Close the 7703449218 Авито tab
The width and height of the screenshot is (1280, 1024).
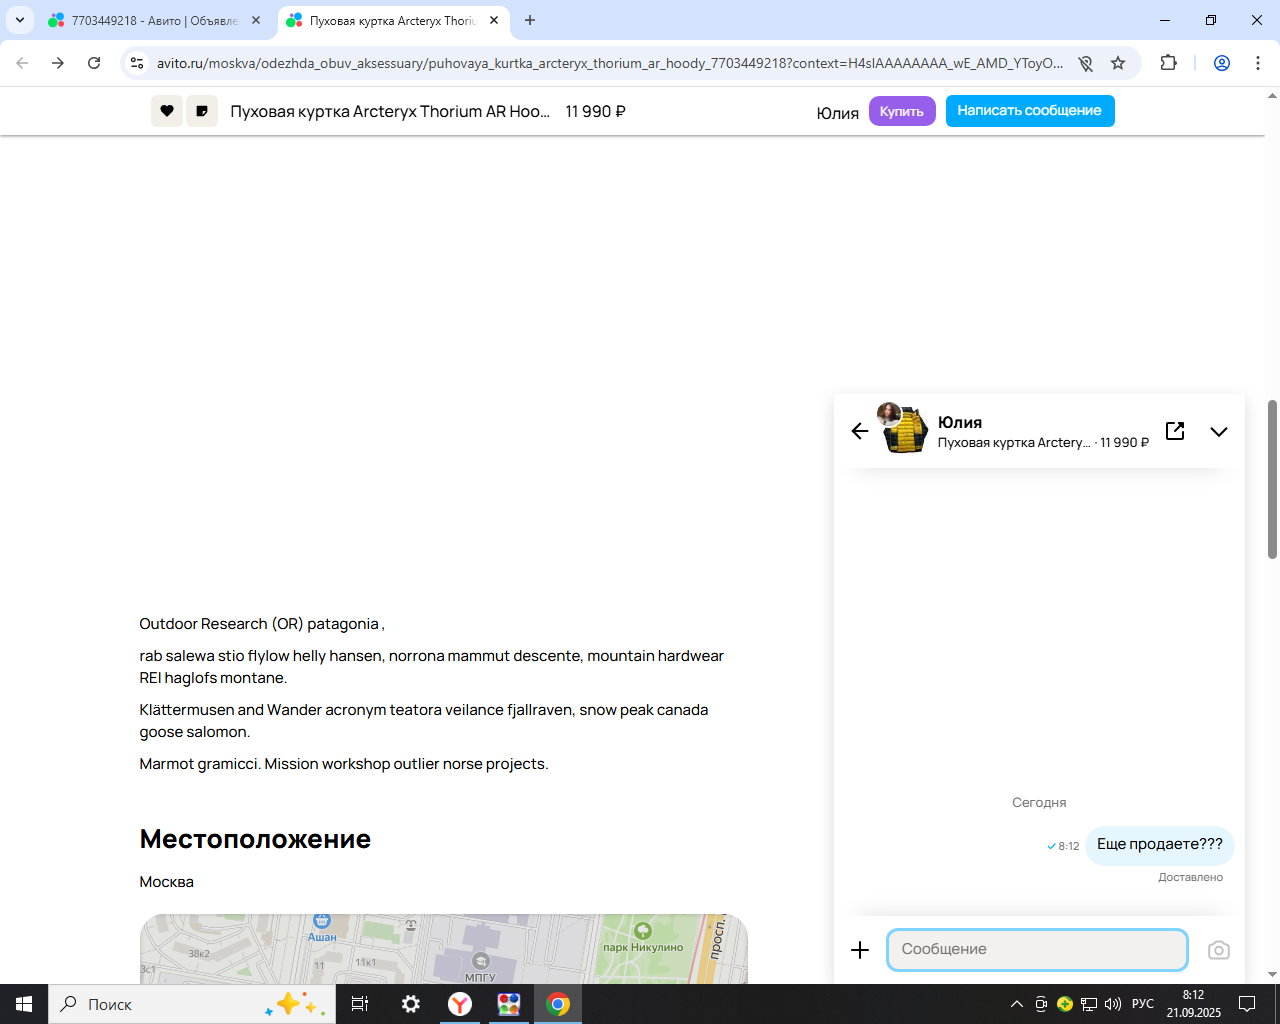[256, 20]
